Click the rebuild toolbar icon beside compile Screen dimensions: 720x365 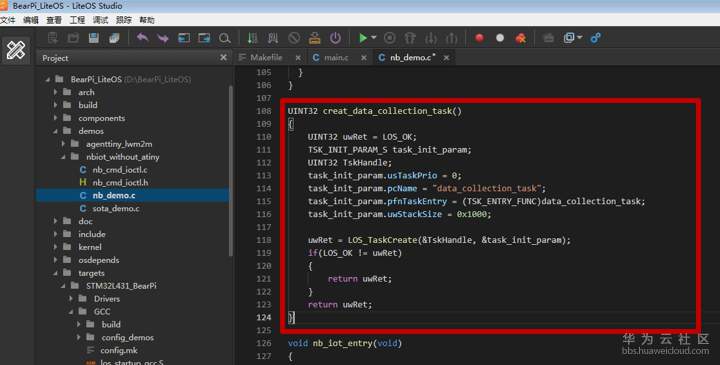pyautogui.click(x=273, y=38)
